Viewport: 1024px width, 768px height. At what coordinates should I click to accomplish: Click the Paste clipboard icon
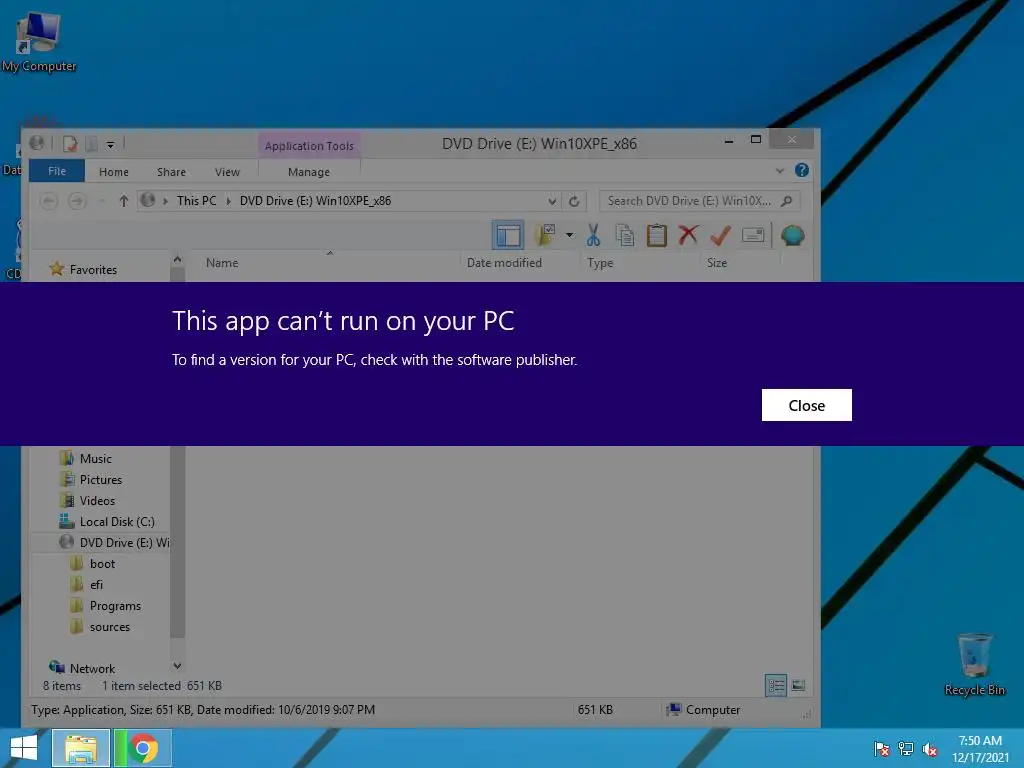[x=656, y=235]
